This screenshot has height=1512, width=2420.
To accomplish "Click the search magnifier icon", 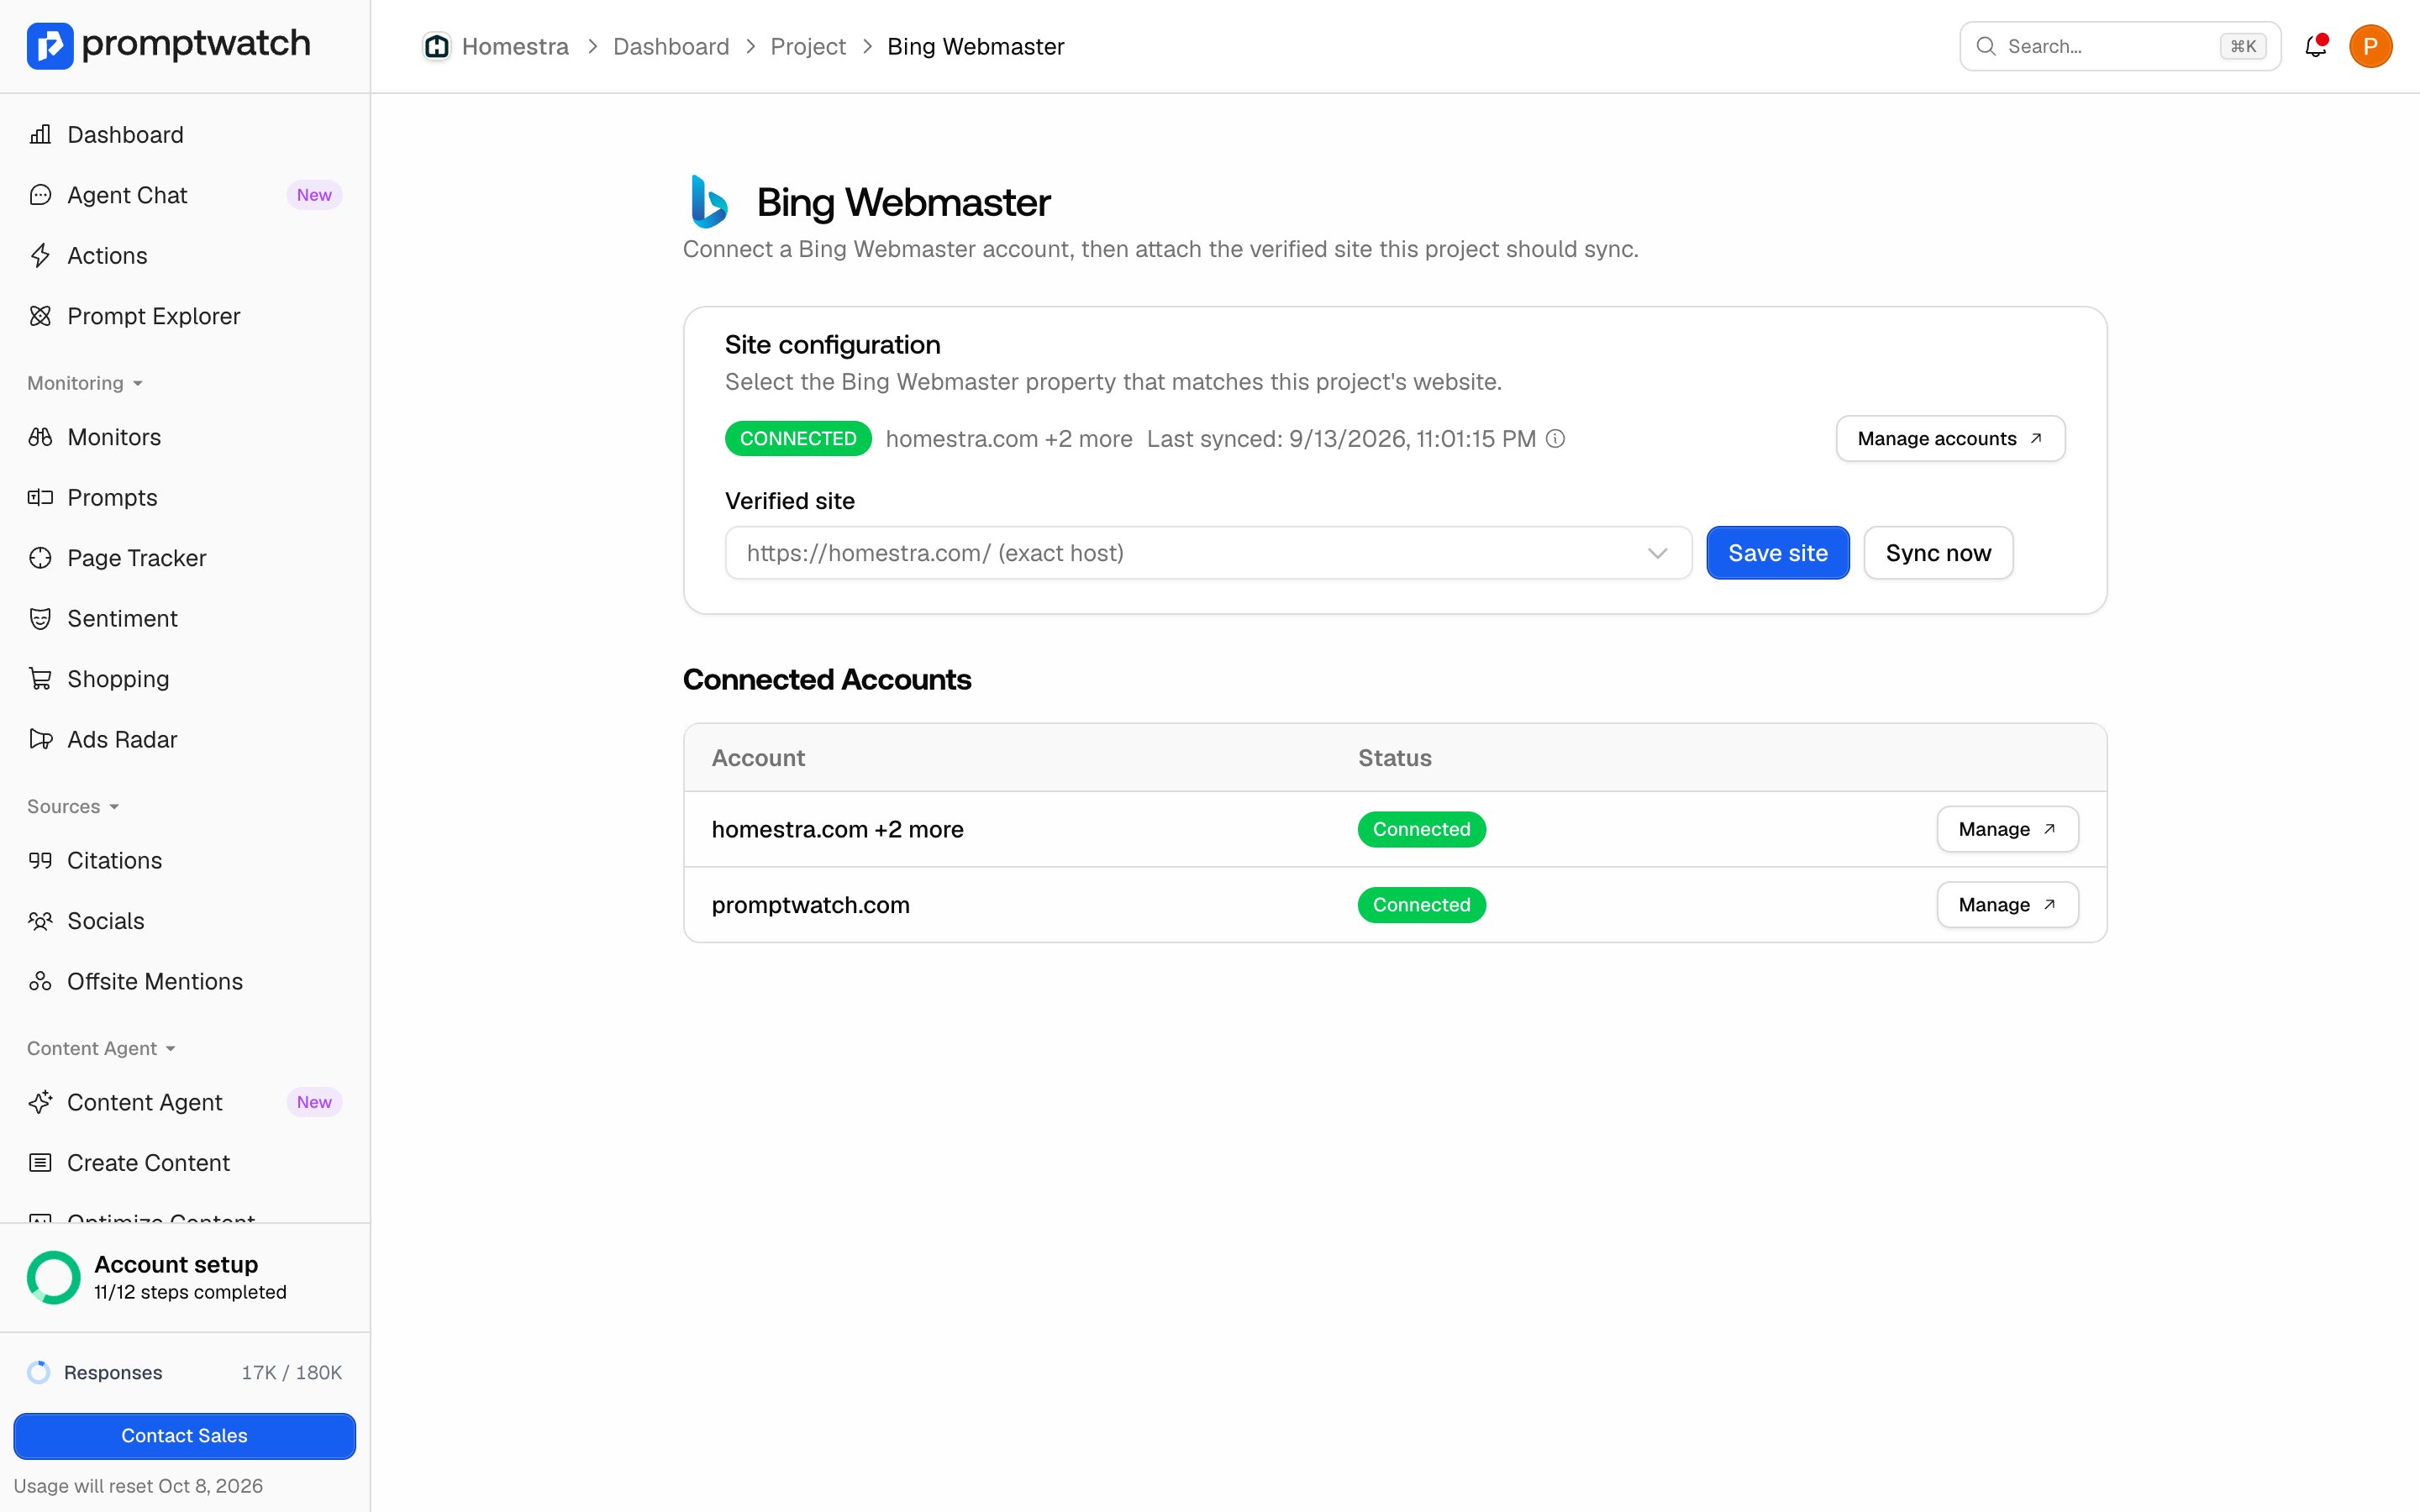I will 1986,46.
